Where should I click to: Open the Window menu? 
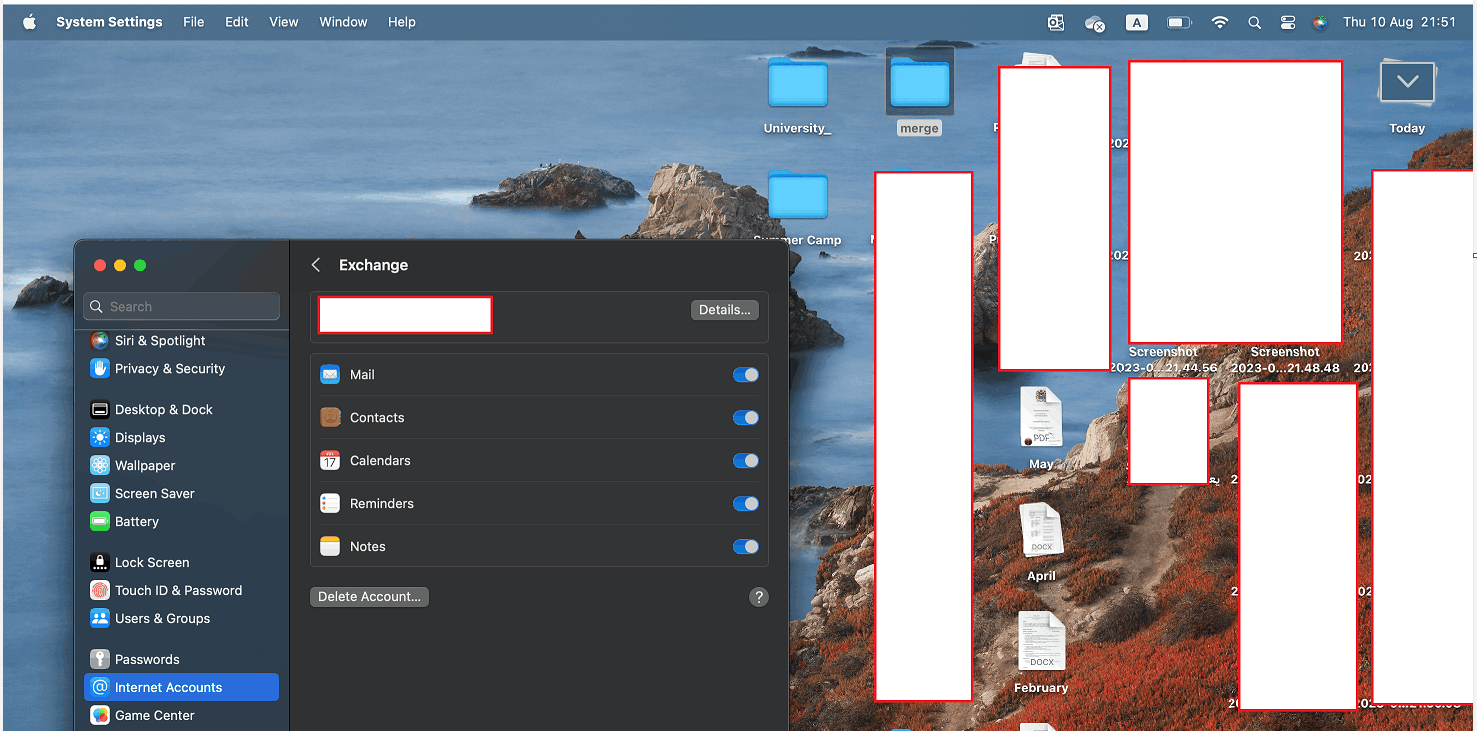click(x=343, y=22)
